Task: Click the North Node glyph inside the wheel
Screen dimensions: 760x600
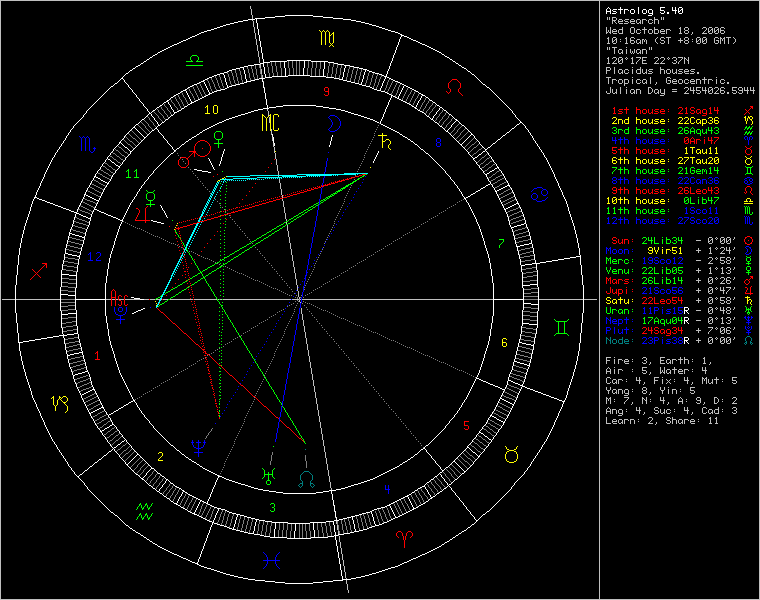Action: 306,479
